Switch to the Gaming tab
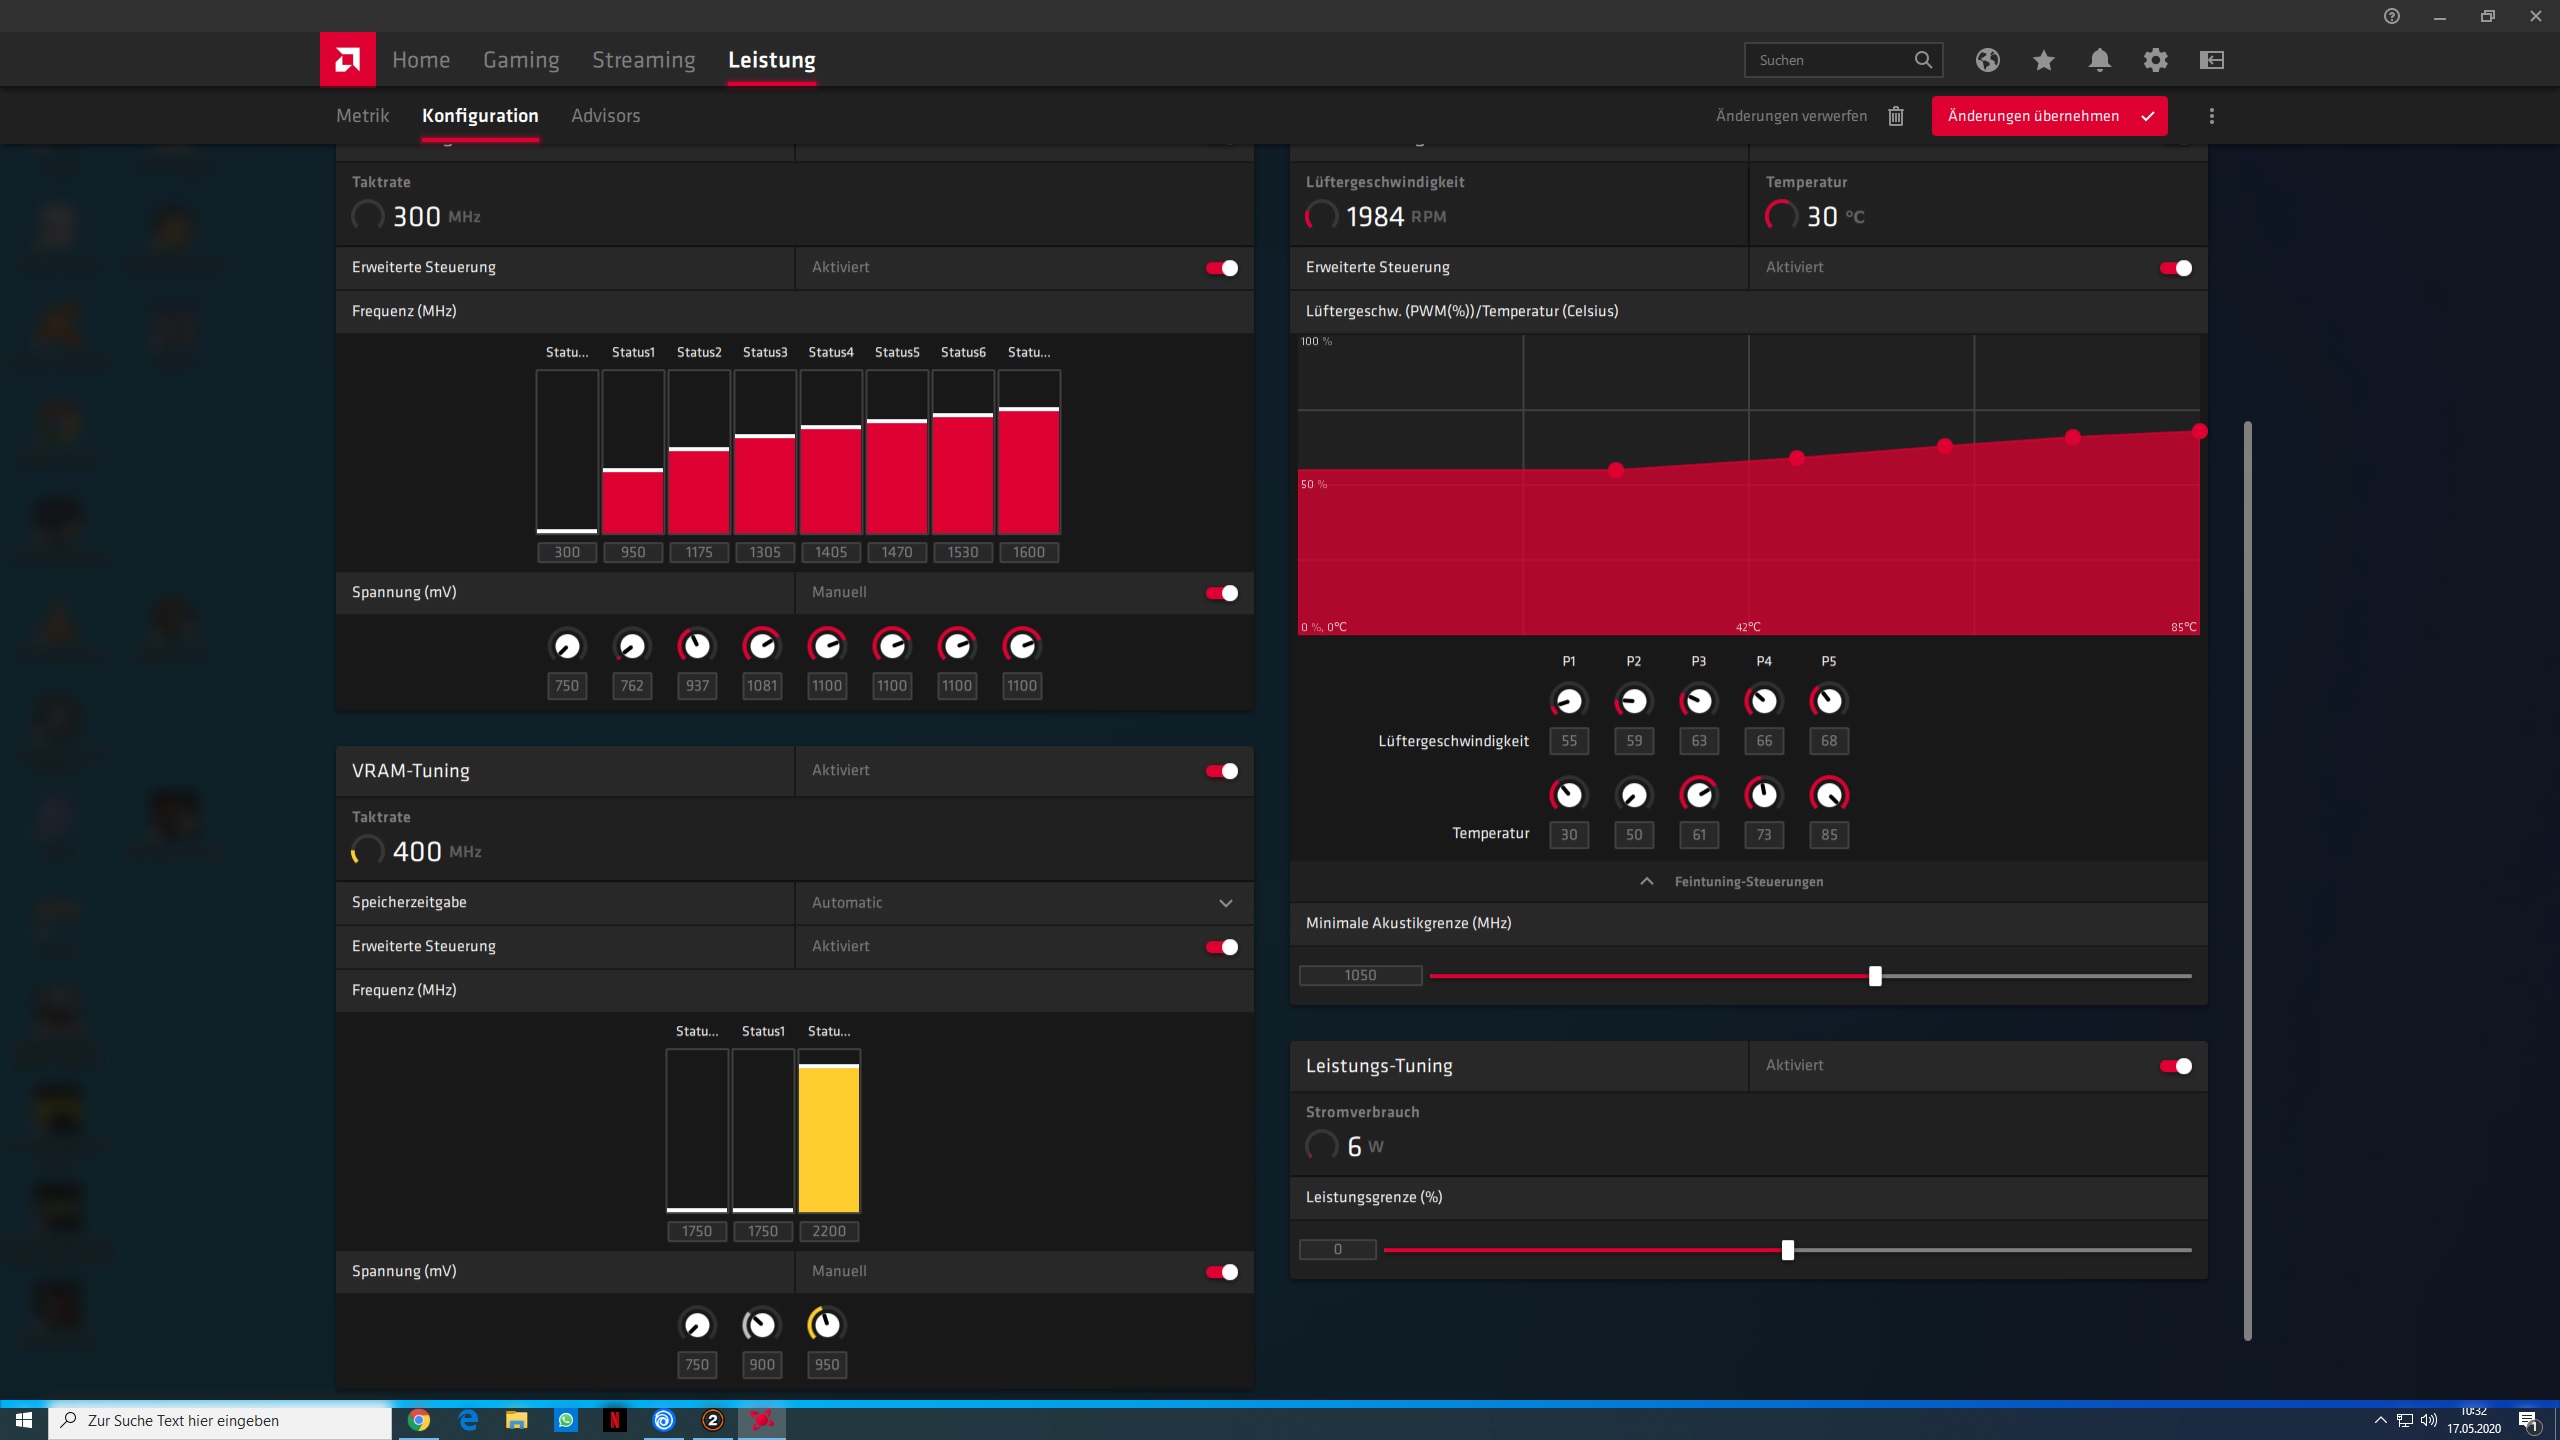 521,60
